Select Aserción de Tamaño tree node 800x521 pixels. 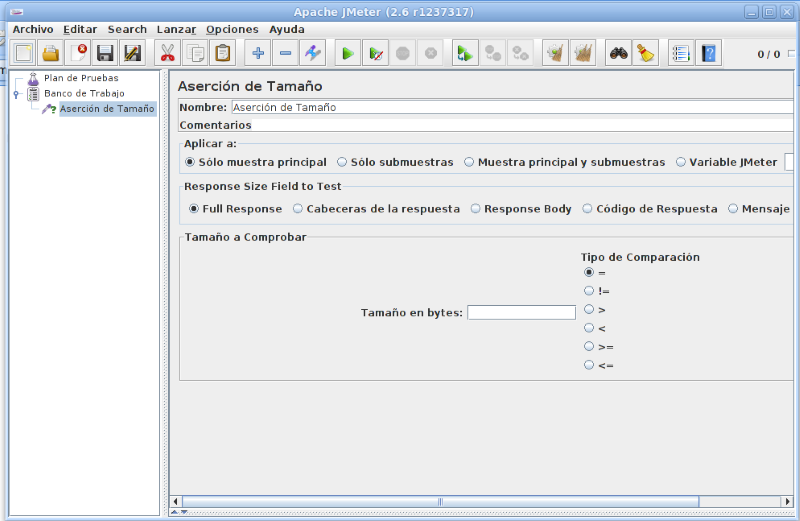tap(107, 109)
